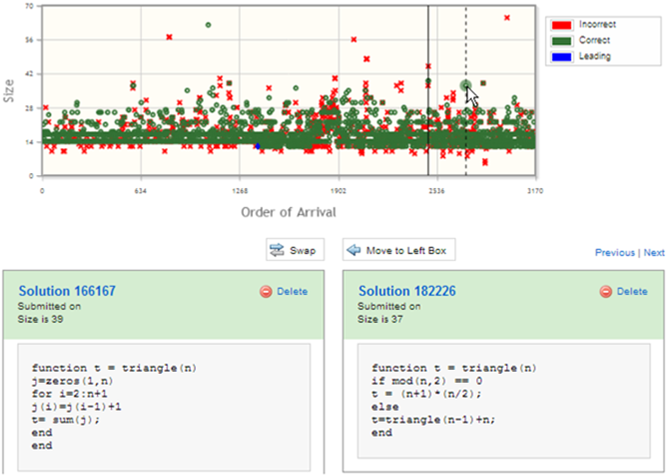This screenshot has width=669, height=476.
Task: Go to the Next solution link
Action: tap(654, 253)
